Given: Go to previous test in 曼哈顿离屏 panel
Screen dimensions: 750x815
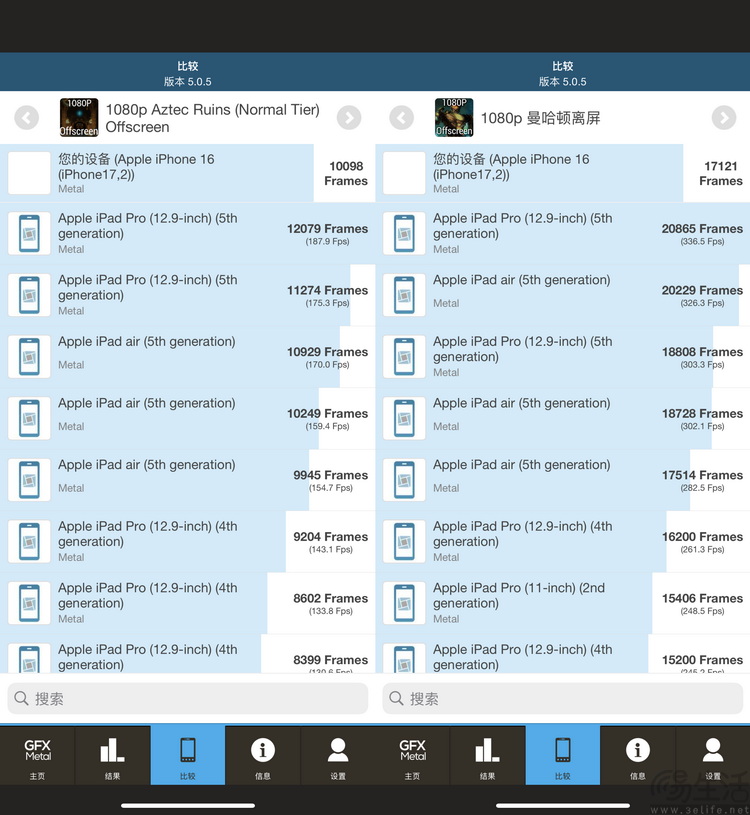Looking at the screenshot, I should 401,117.
